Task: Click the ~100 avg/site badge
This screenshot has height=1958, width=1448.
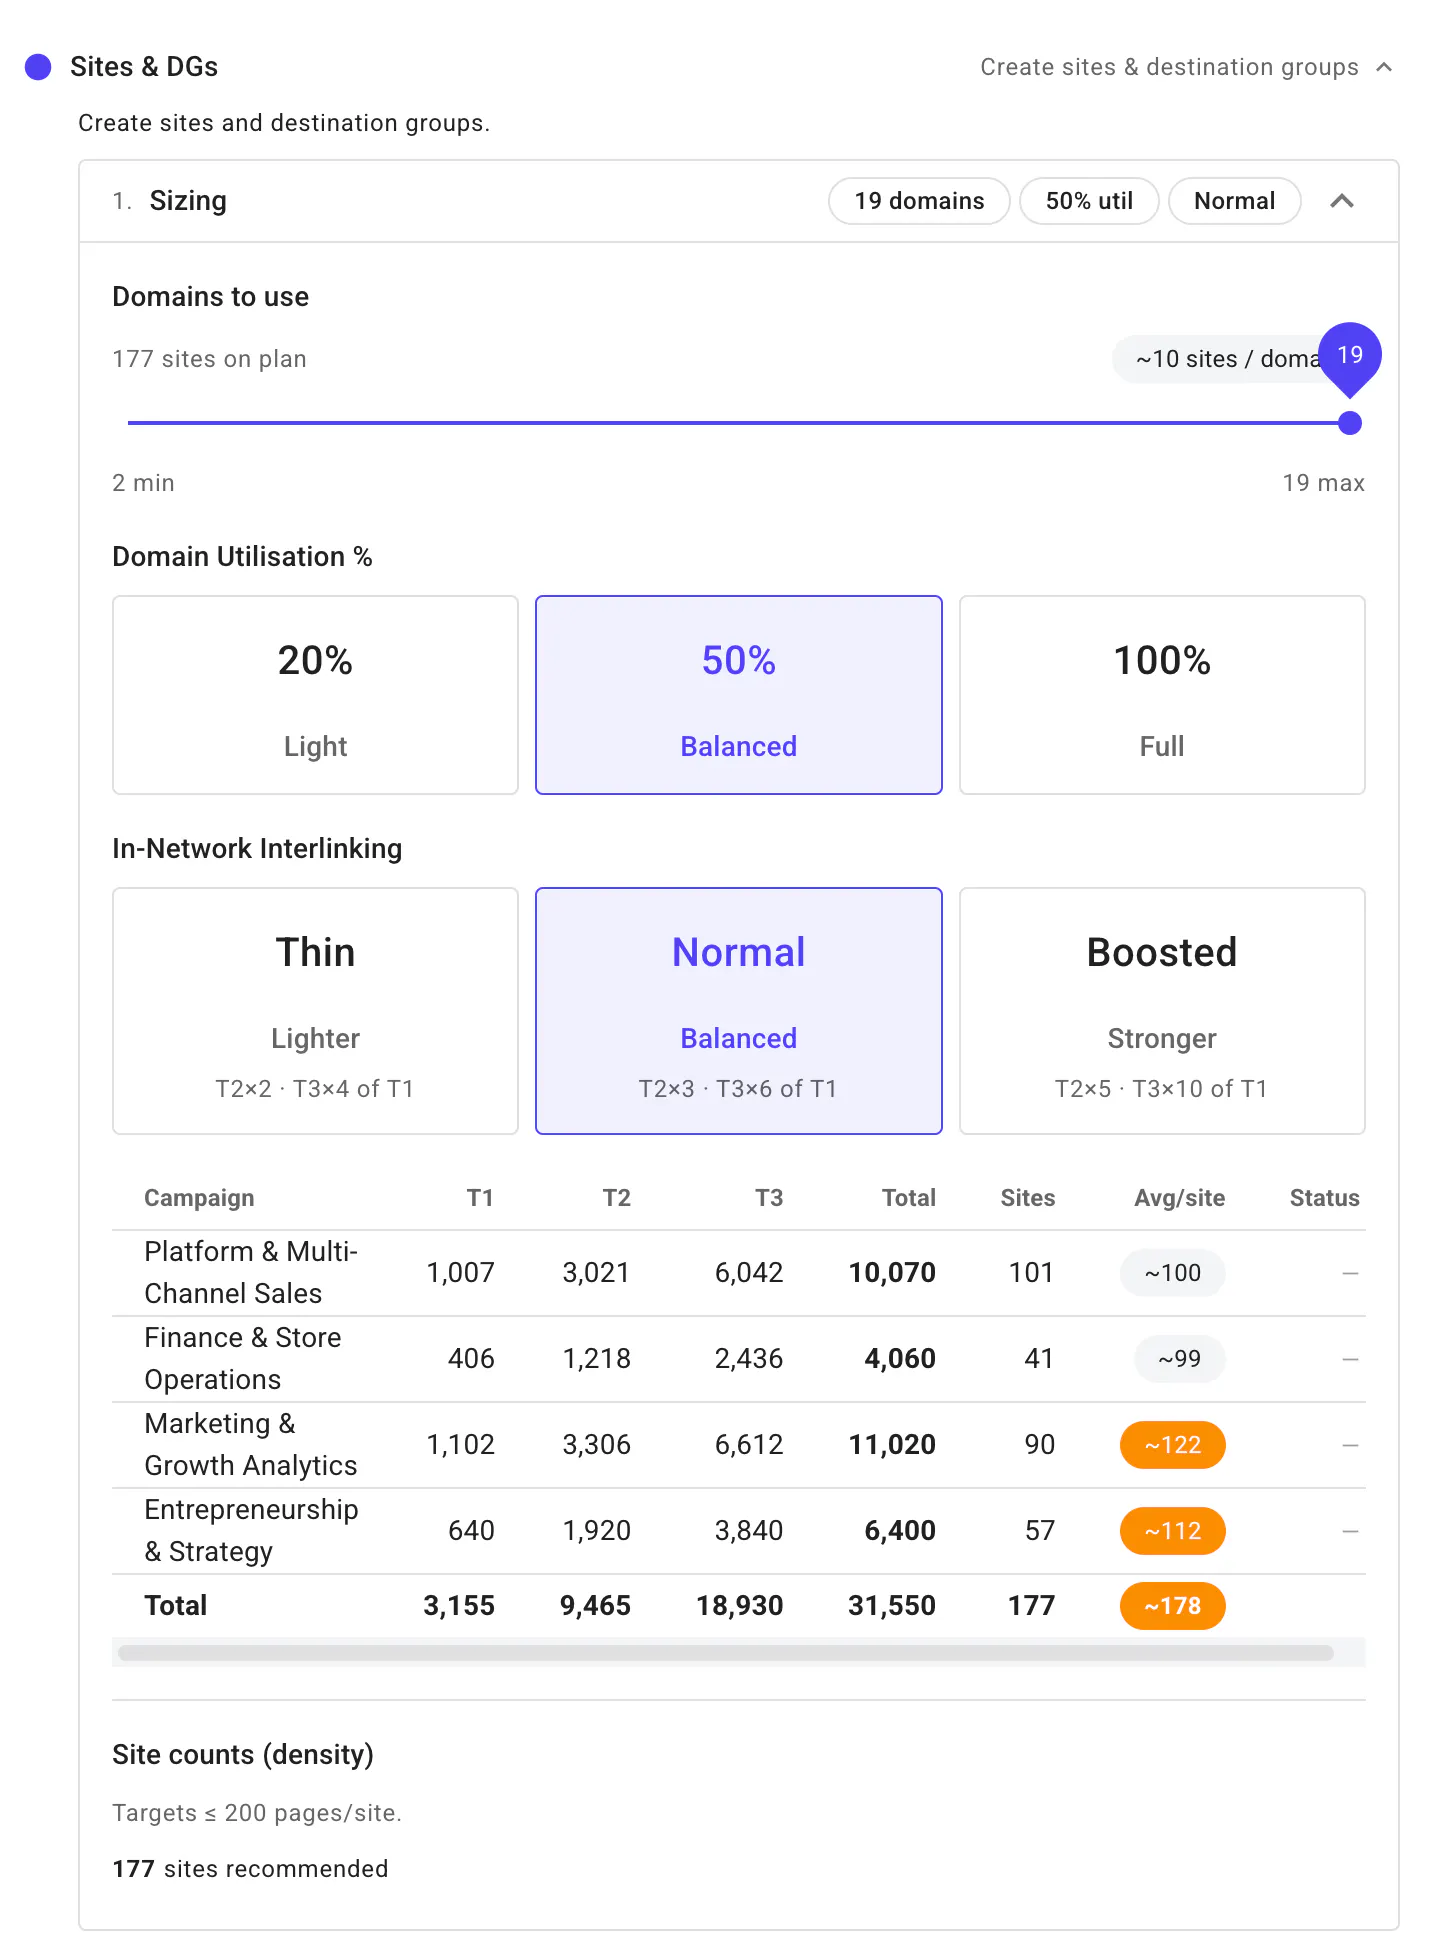Action: [1173, 1273]
